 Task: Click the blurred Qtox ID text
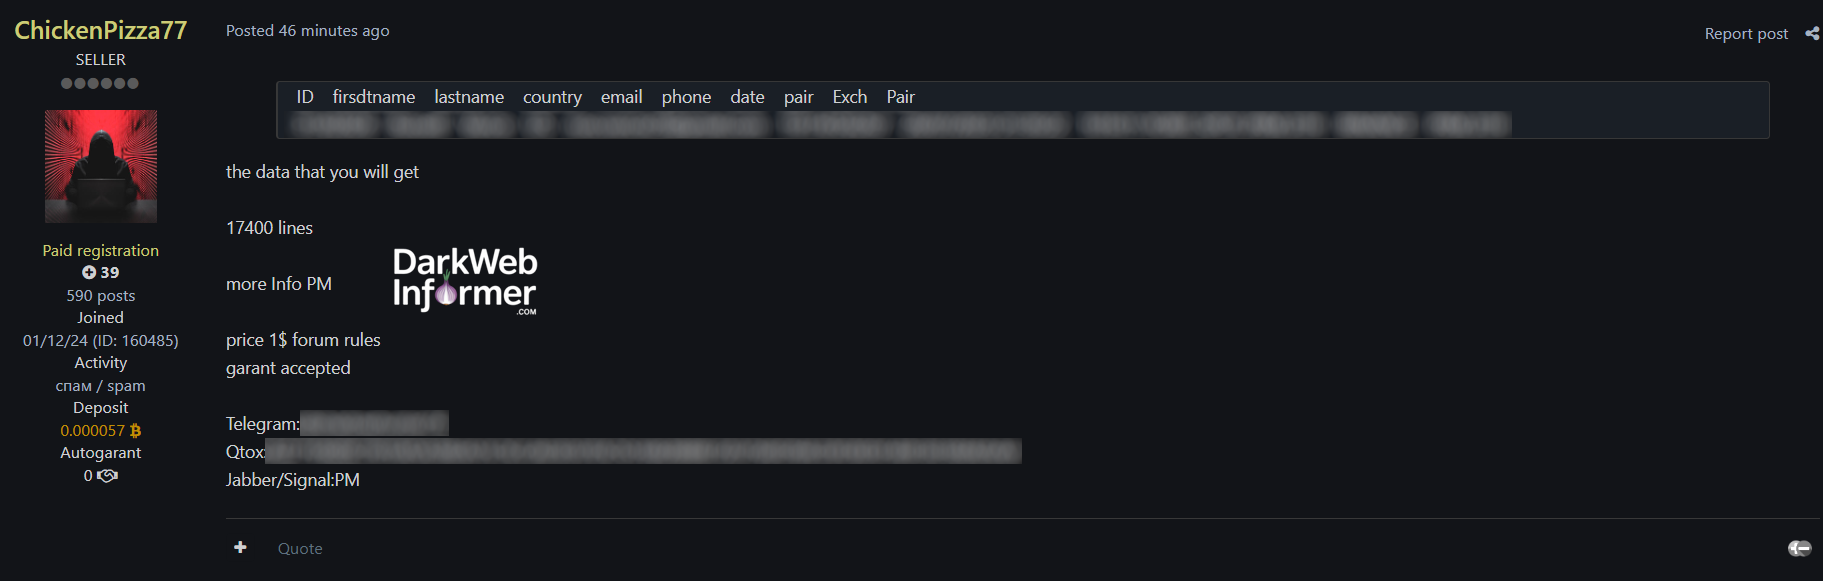tap(643, 452)
